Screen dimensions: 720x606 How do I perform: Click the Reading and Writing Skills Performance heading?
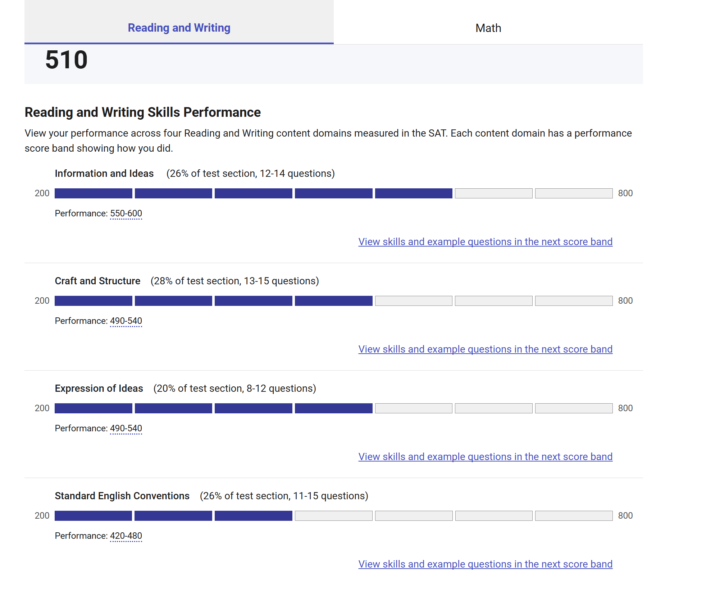click(143, 112)
